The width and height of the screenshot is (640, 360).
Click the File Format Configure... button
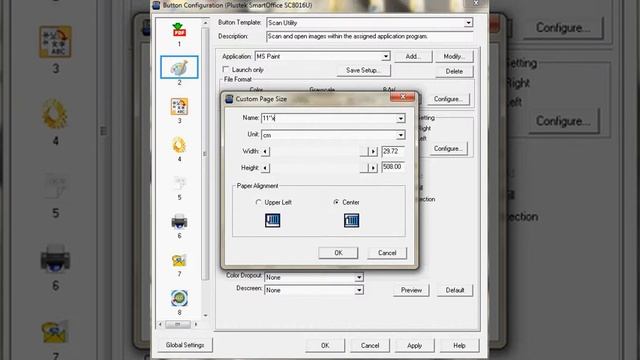point(448,99)
